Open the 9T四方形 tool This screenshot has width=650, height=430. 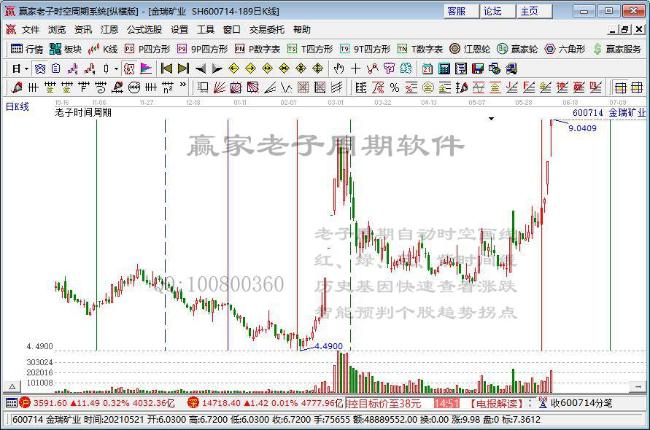[x=365, y=49]
